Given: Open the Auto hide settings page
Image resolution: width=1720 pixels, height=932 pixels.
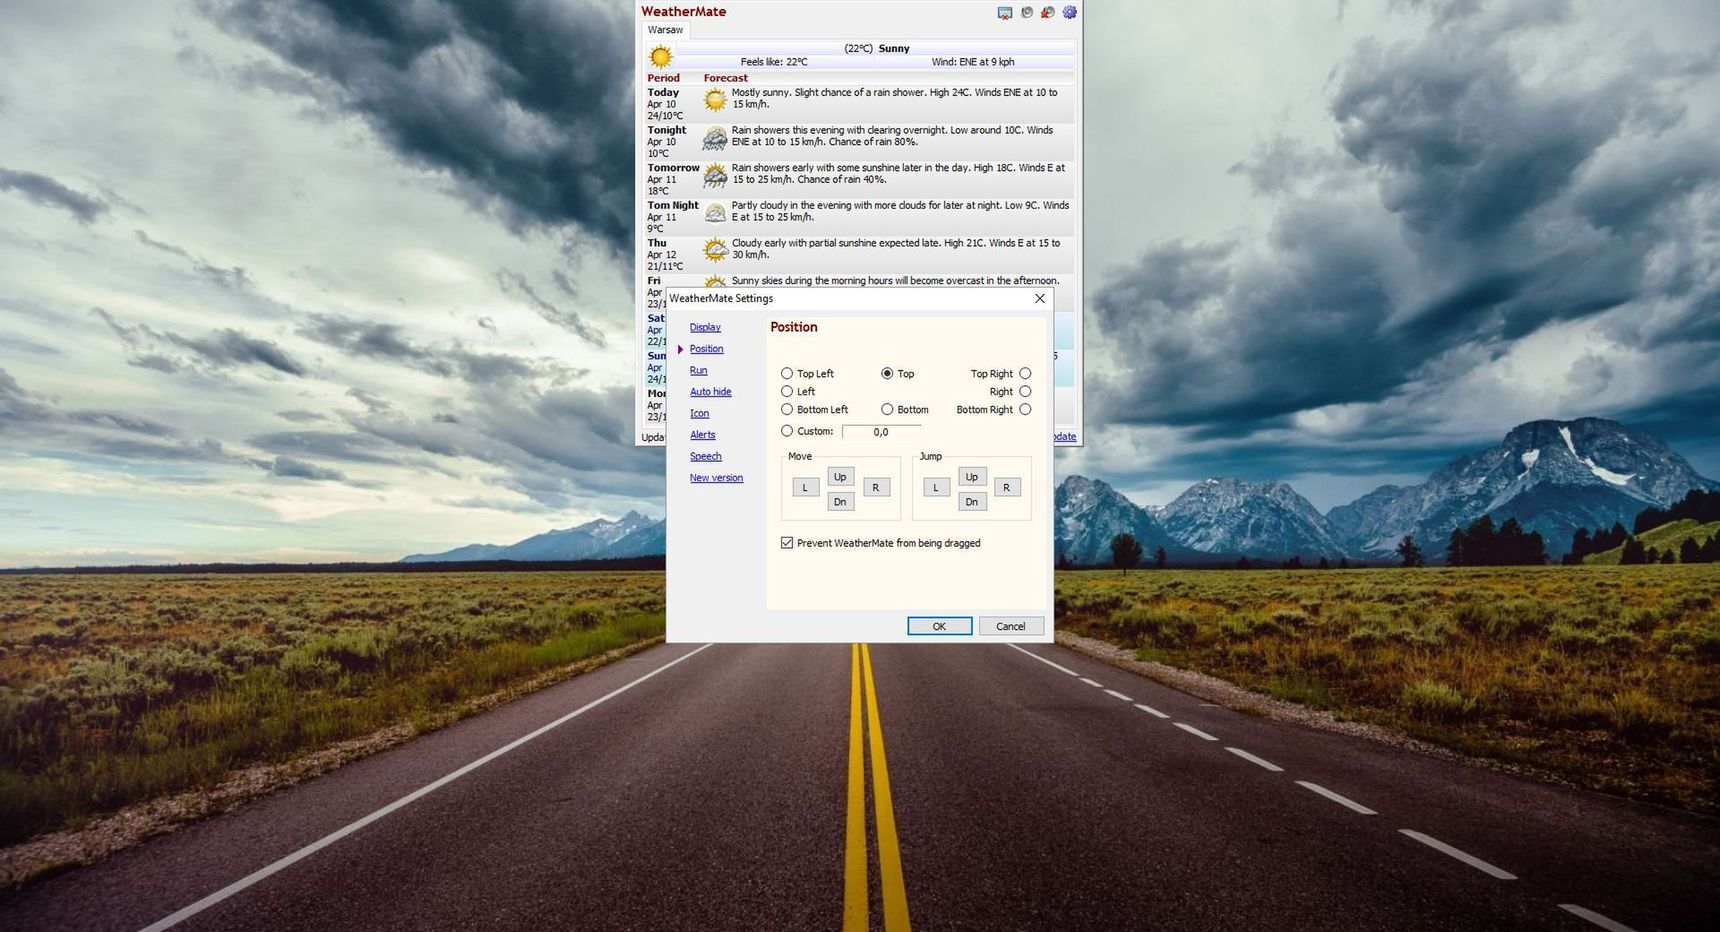Looking at the screenshot, I should pos(710,392).
